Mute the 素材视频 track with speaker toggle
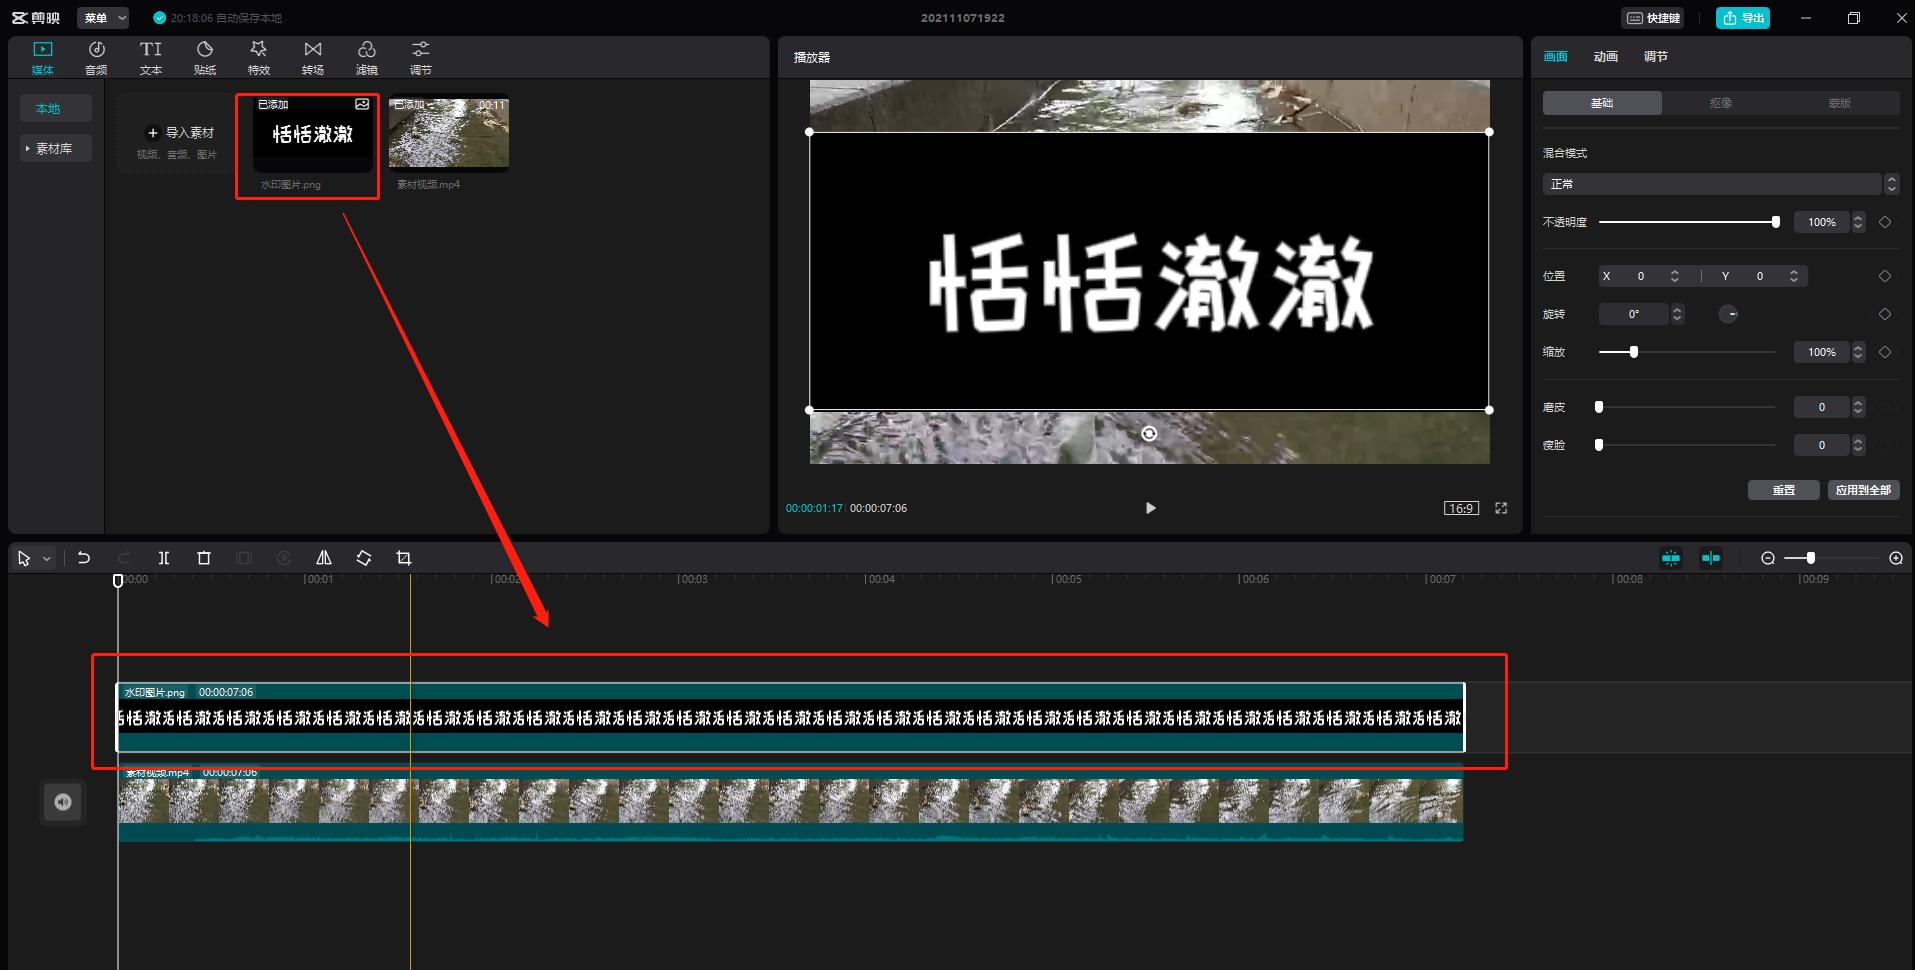Screen dimensions: 1915x970 [62, 801]
